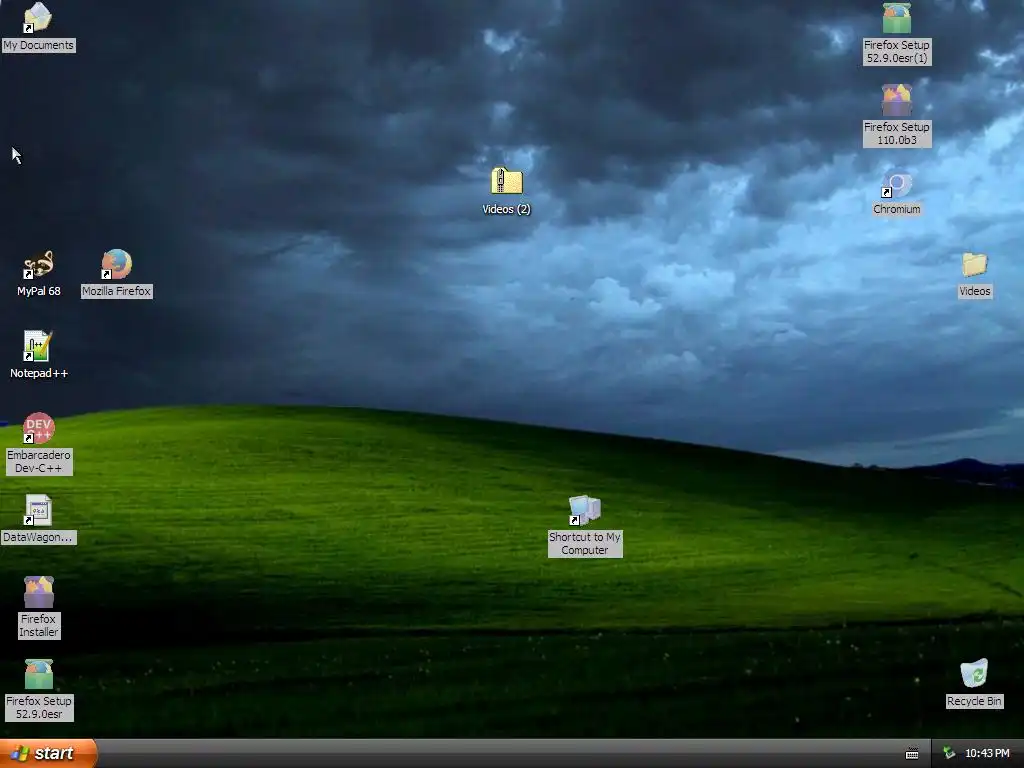Click the on-screen keyboard tray icon
Image resolution: width=1024 pixels, height=768 pixels.
click(x=912, y=754)
